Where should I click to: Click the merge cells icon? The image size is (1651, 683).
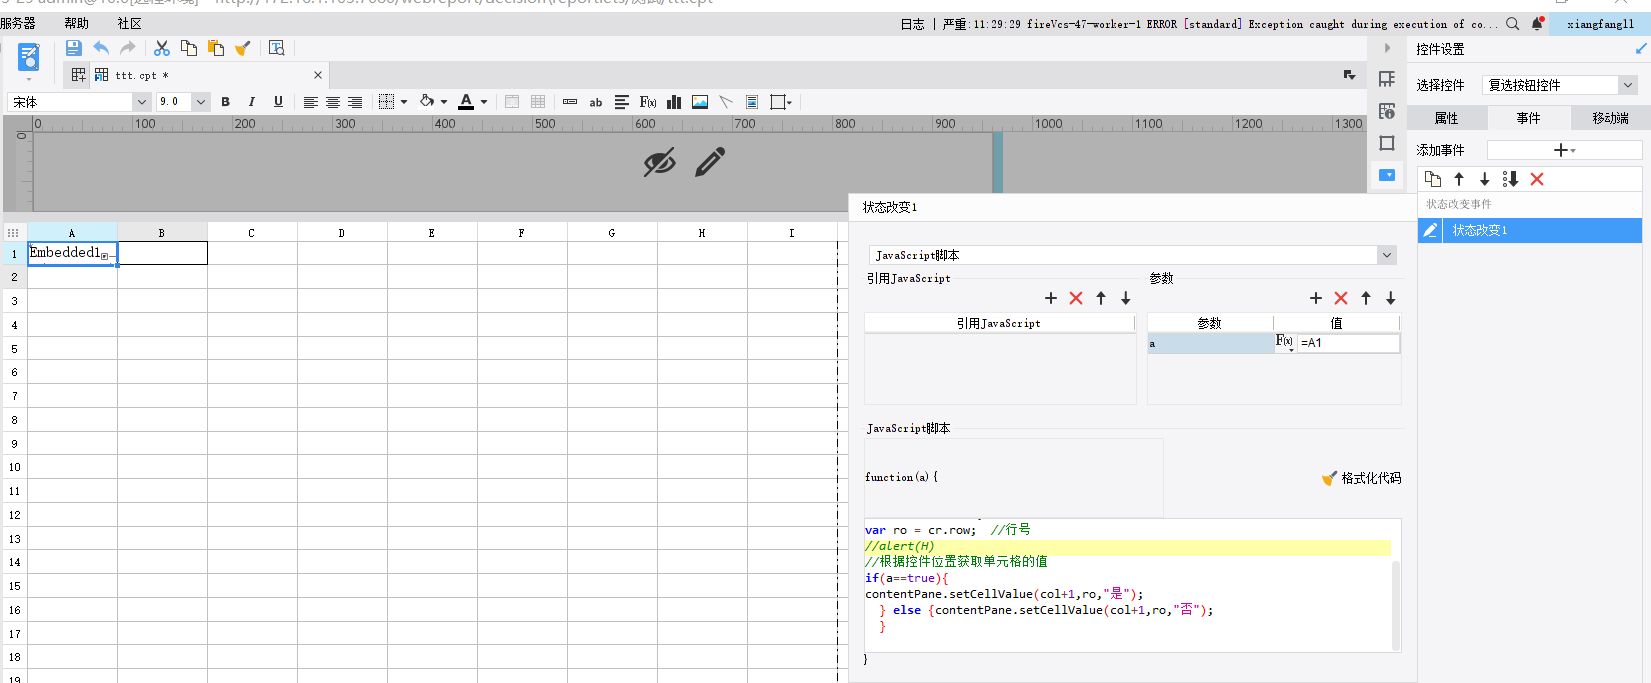click(x=512, y=102)
